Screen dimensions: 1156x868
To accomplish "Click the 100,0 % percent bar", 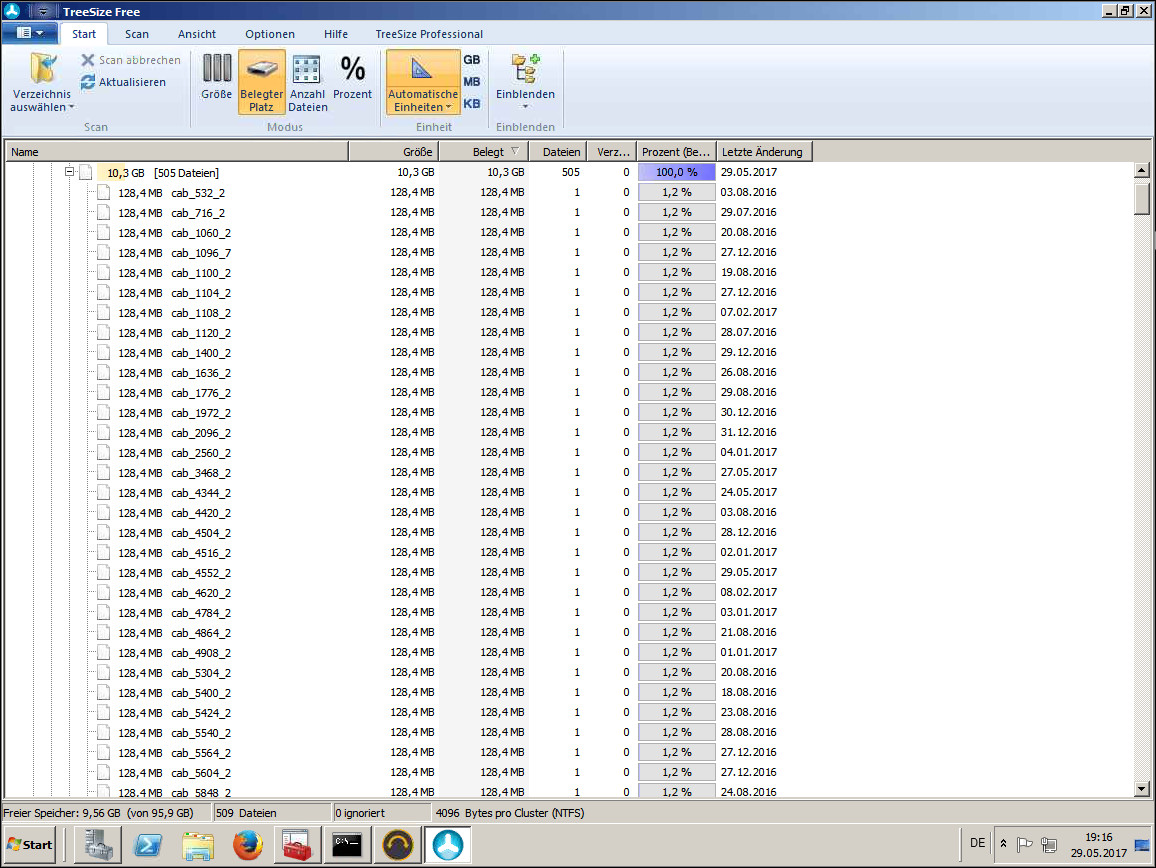I will [x=677, y=172].
